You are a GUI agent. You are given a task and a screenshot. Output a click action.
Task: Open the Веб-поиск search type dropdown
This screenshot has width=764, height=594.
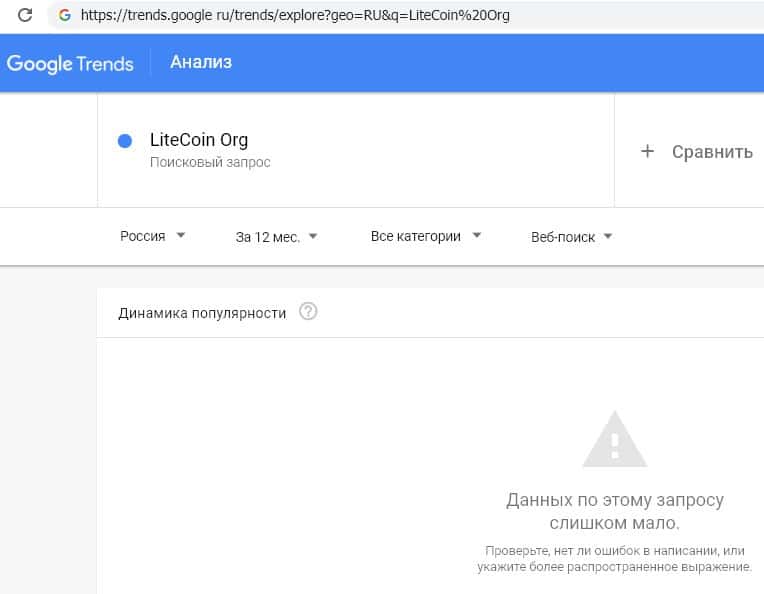point(572,237)
